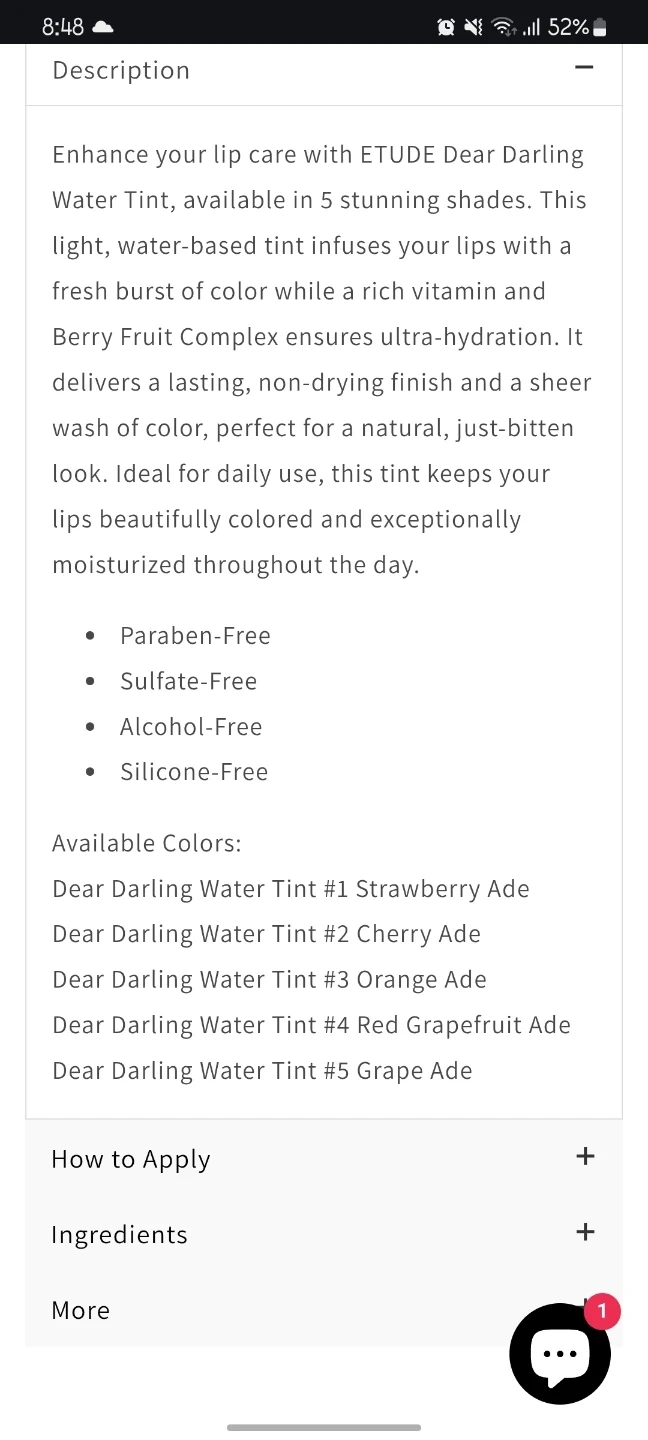Image resolution: width=648 pixels, height=1440 pixels.
Task: Expand Ingredients section plus icon
Action: [x=585, y=1232]
